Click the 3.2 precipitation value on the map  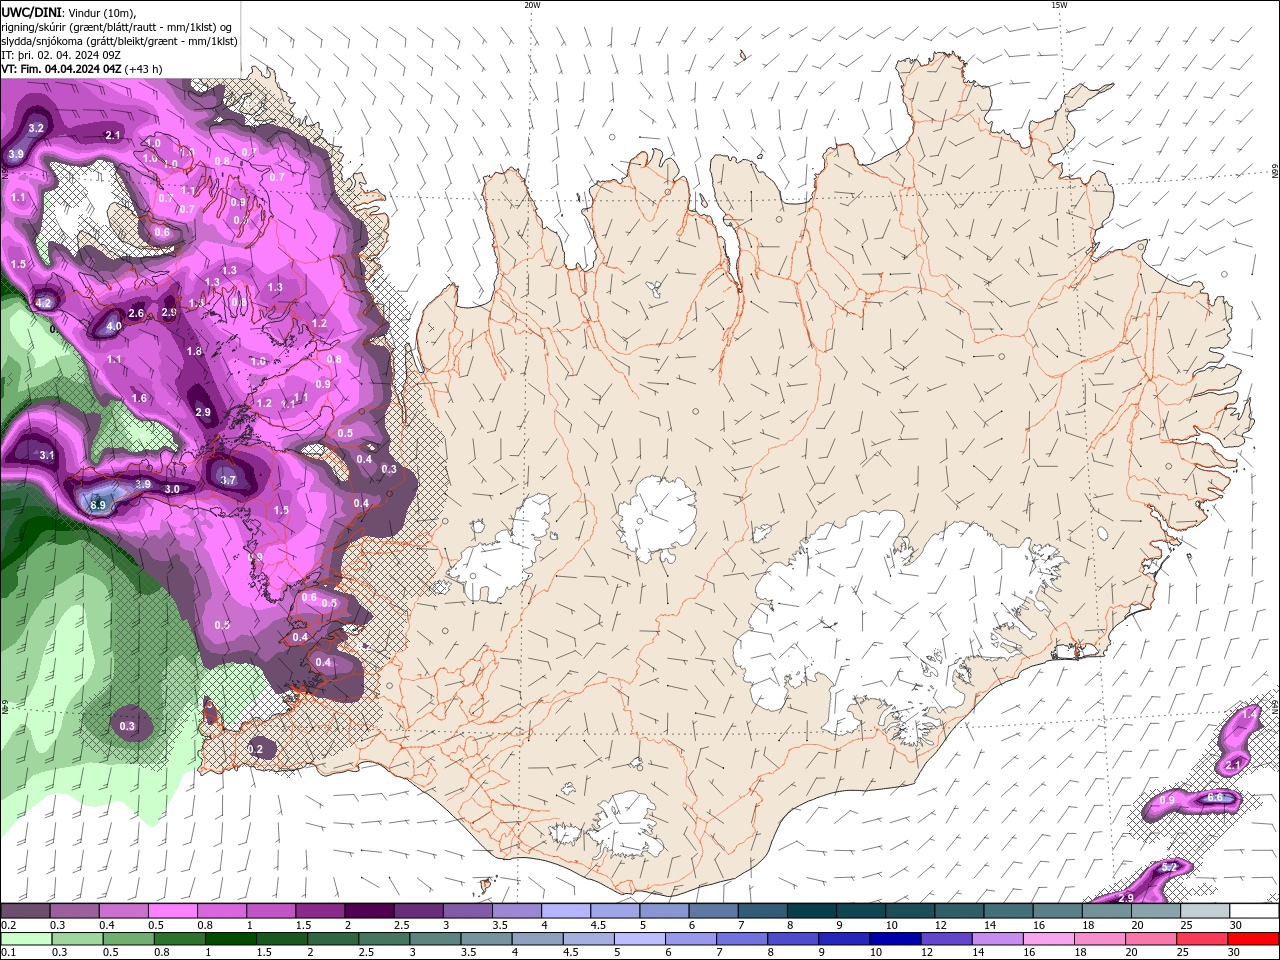37,128
